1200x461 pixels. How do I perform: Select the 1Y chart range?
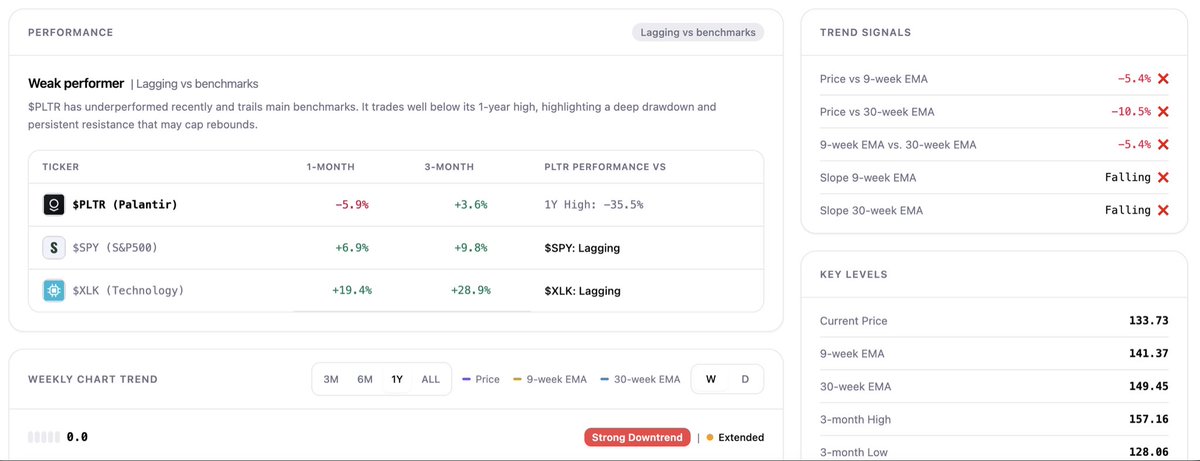pyautogui.click(x=397, y=379)
